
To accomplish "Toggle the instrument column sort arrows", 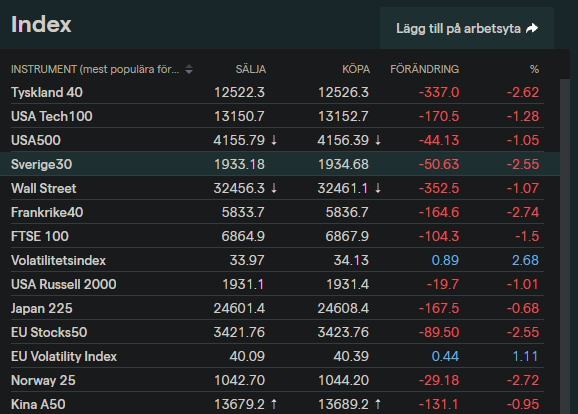I will pyautogui.click(x=189, y=69).
